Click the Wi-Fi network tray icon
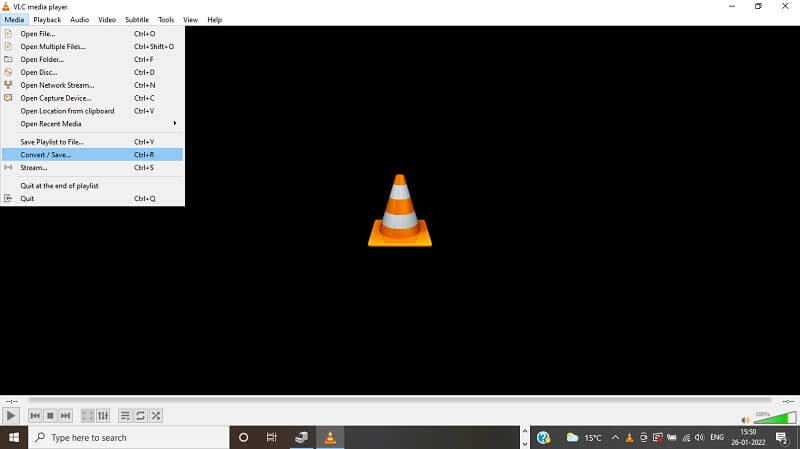The image size is (800, 449). (x=686, y=438)
